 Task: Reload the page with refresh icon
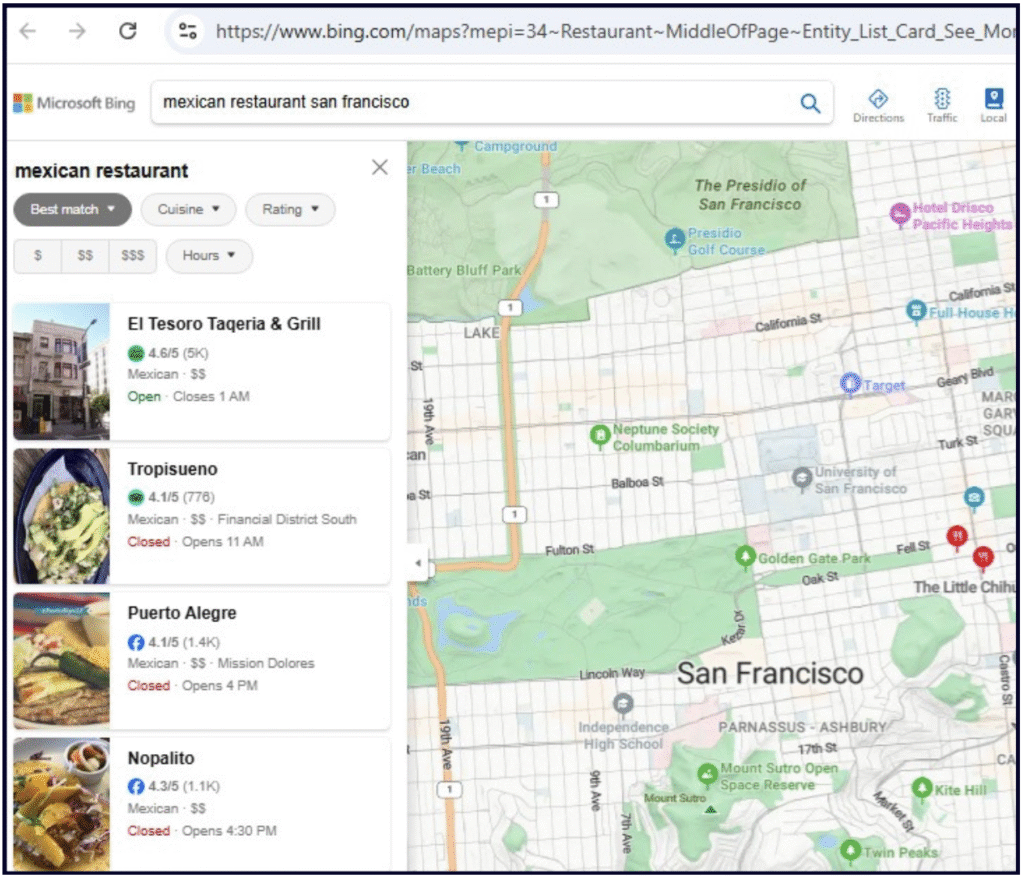pyautogui.click(x=128, y=31)
